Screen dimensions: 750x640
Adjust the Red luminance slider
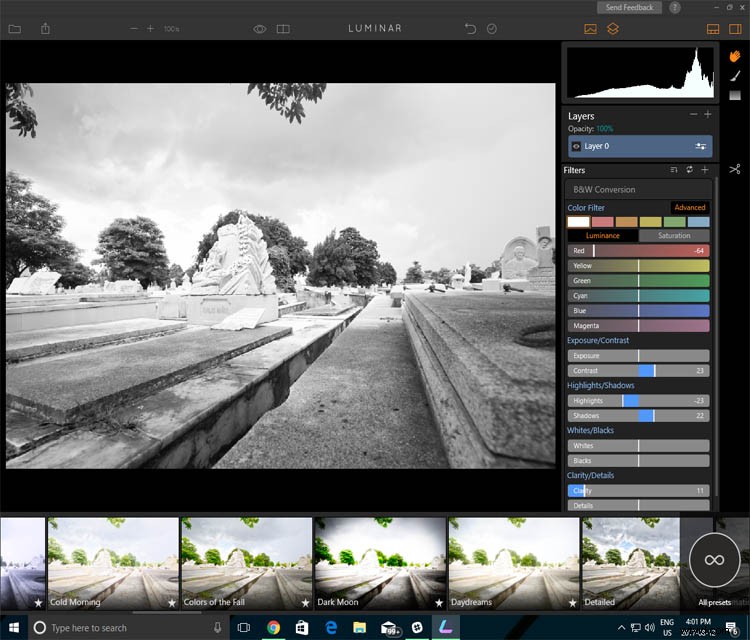(x=639, y=251)
